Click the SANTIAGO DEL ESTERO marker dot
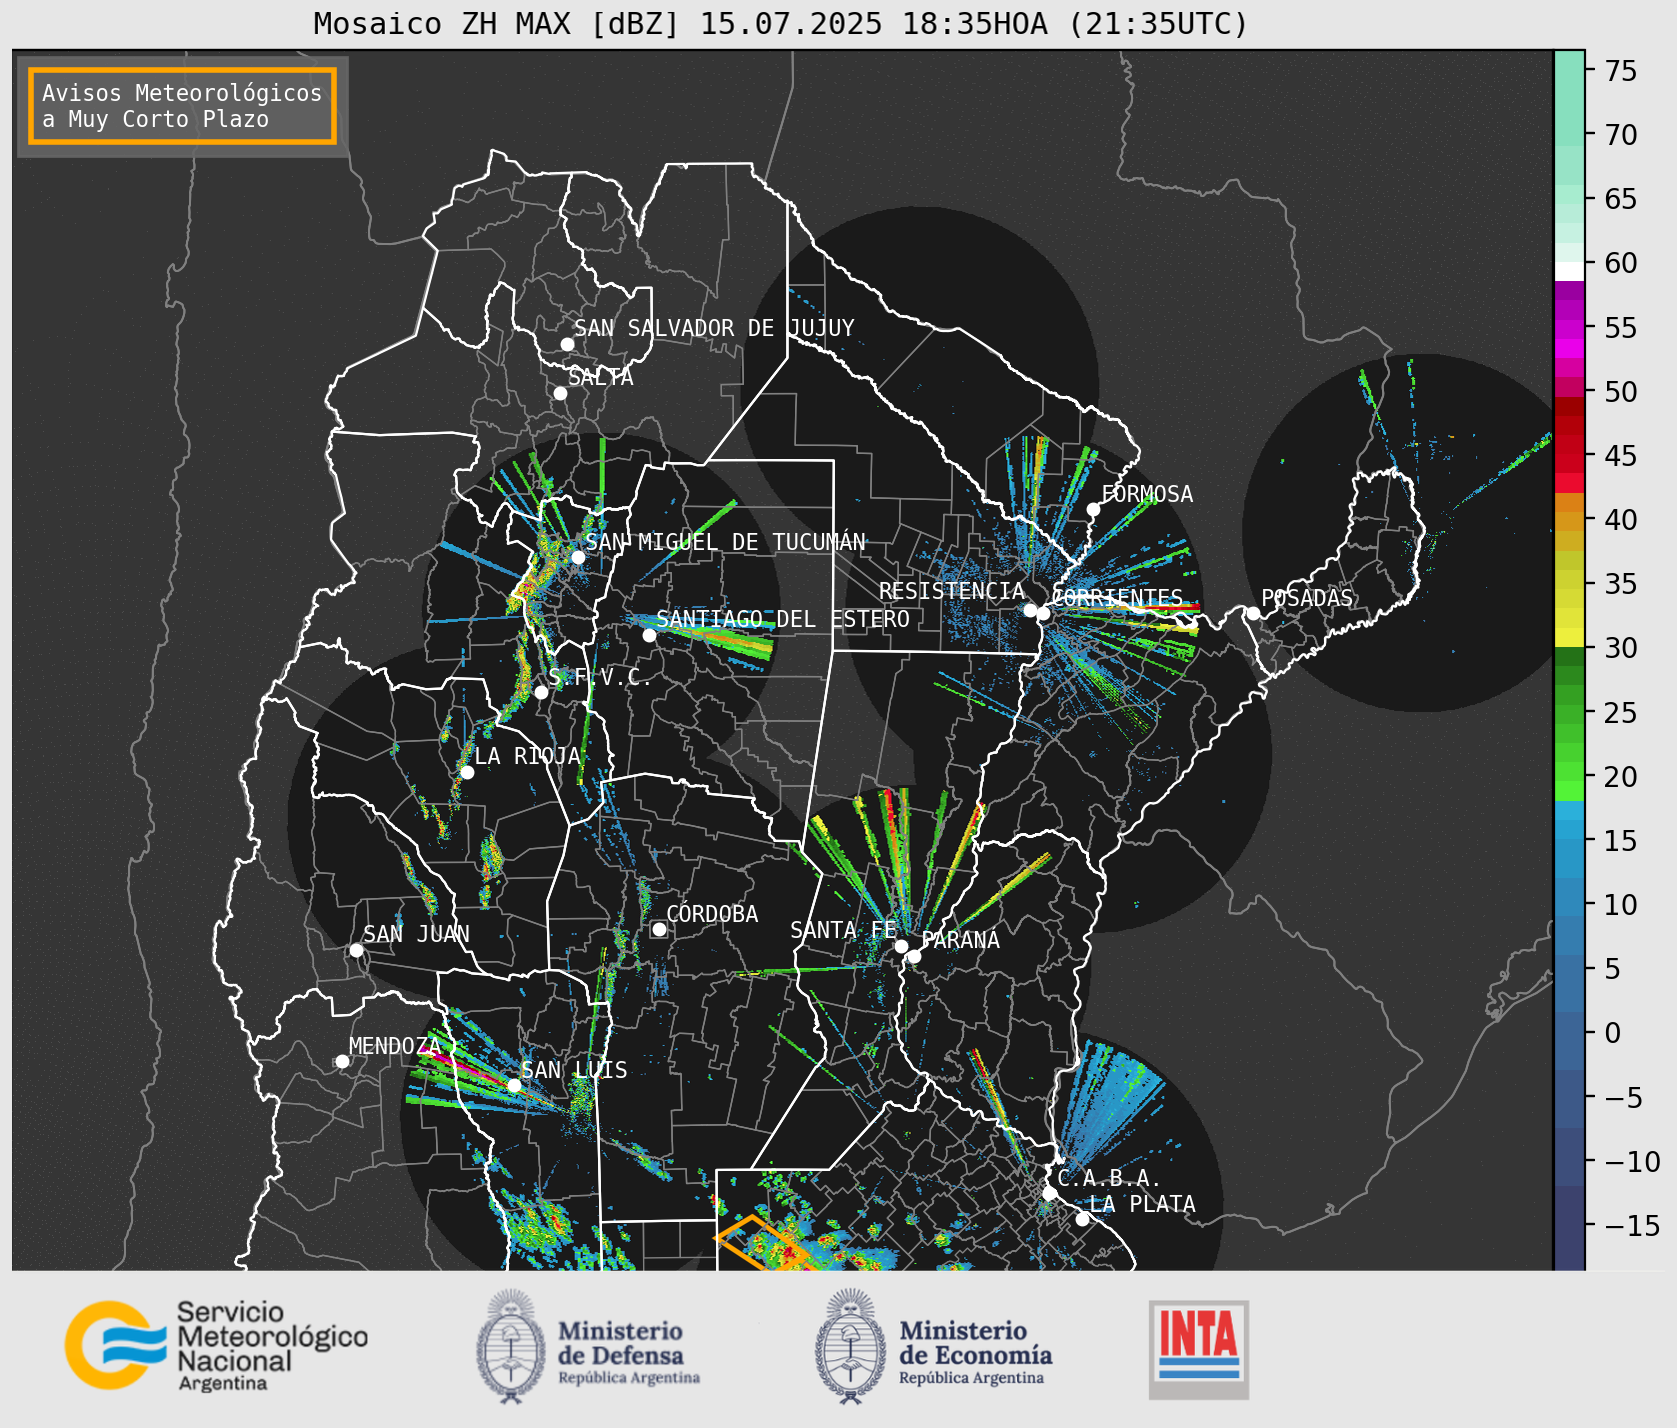 click(649, 635)
